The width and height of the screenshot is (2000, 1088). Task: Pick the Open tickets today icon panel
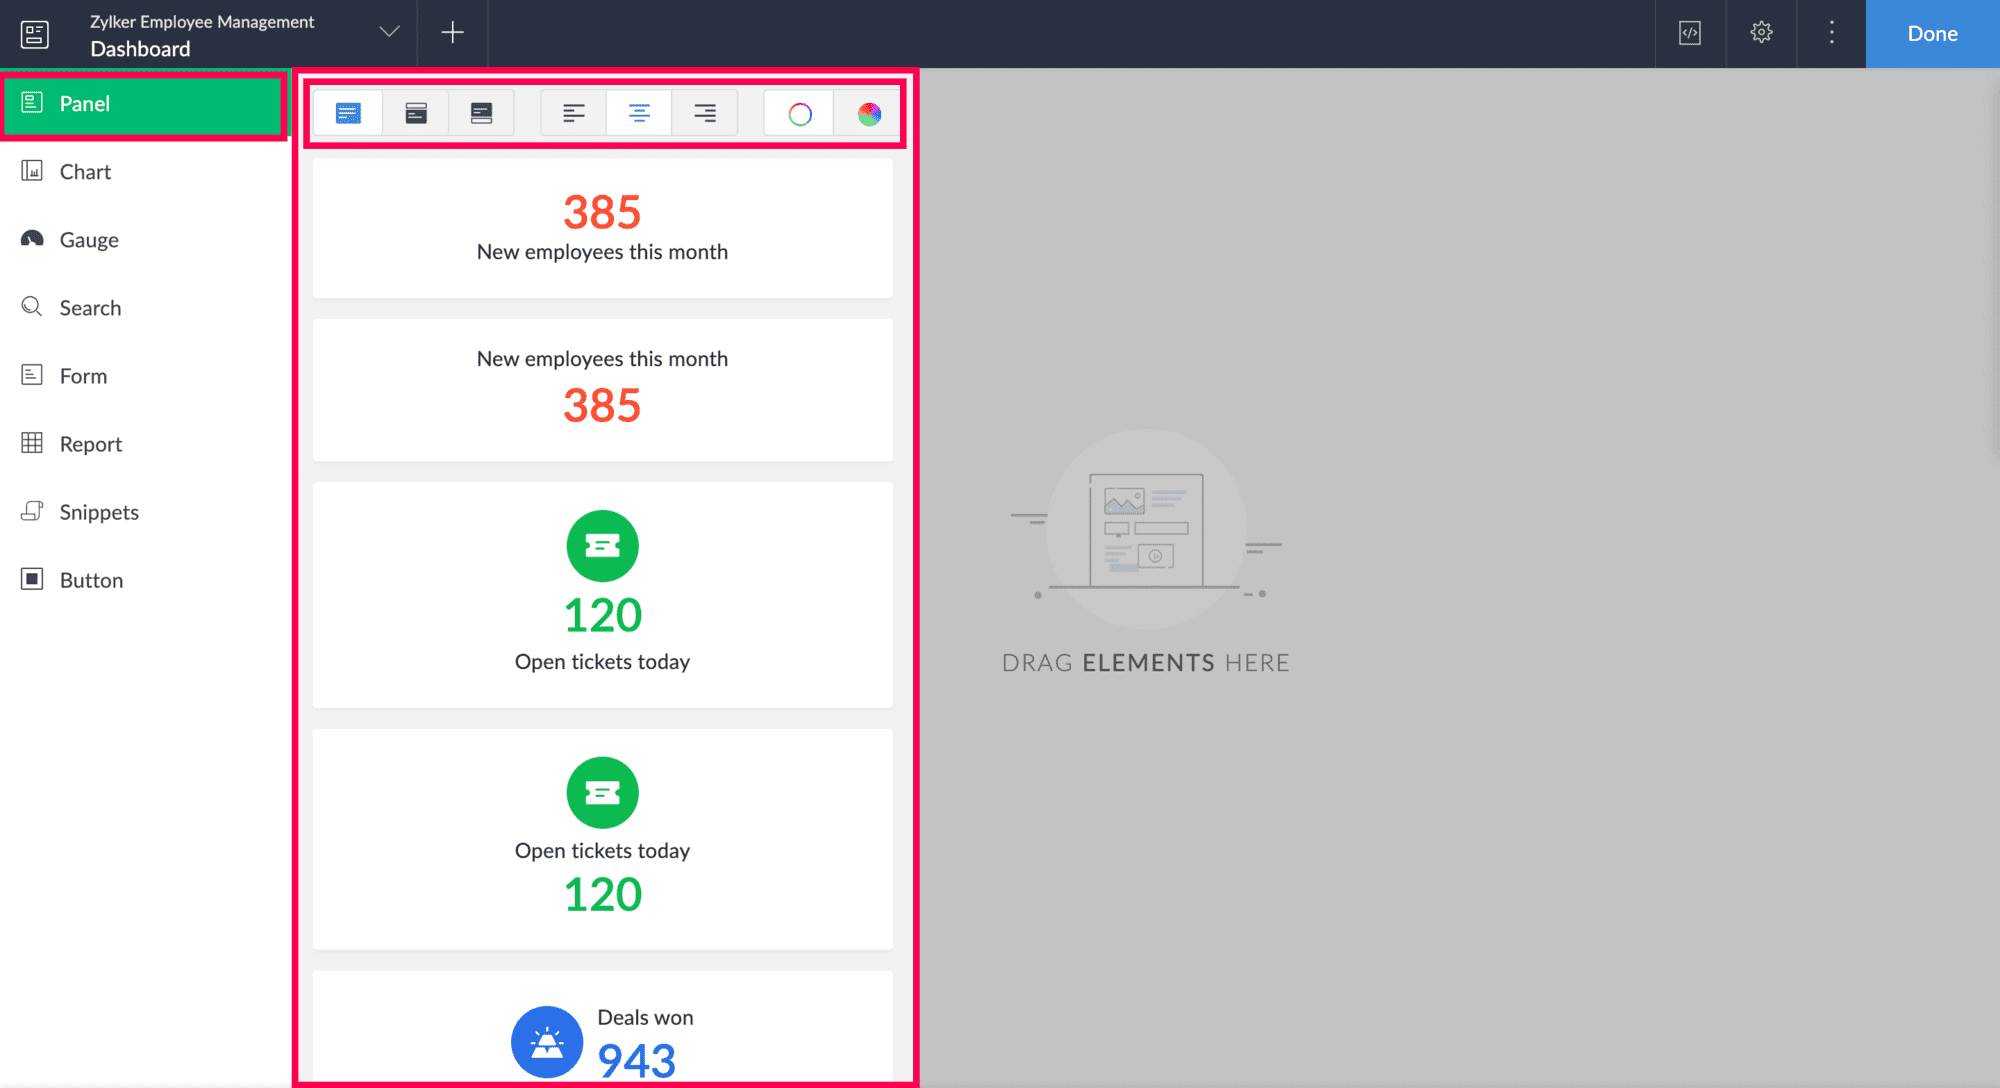click(602, 595)
